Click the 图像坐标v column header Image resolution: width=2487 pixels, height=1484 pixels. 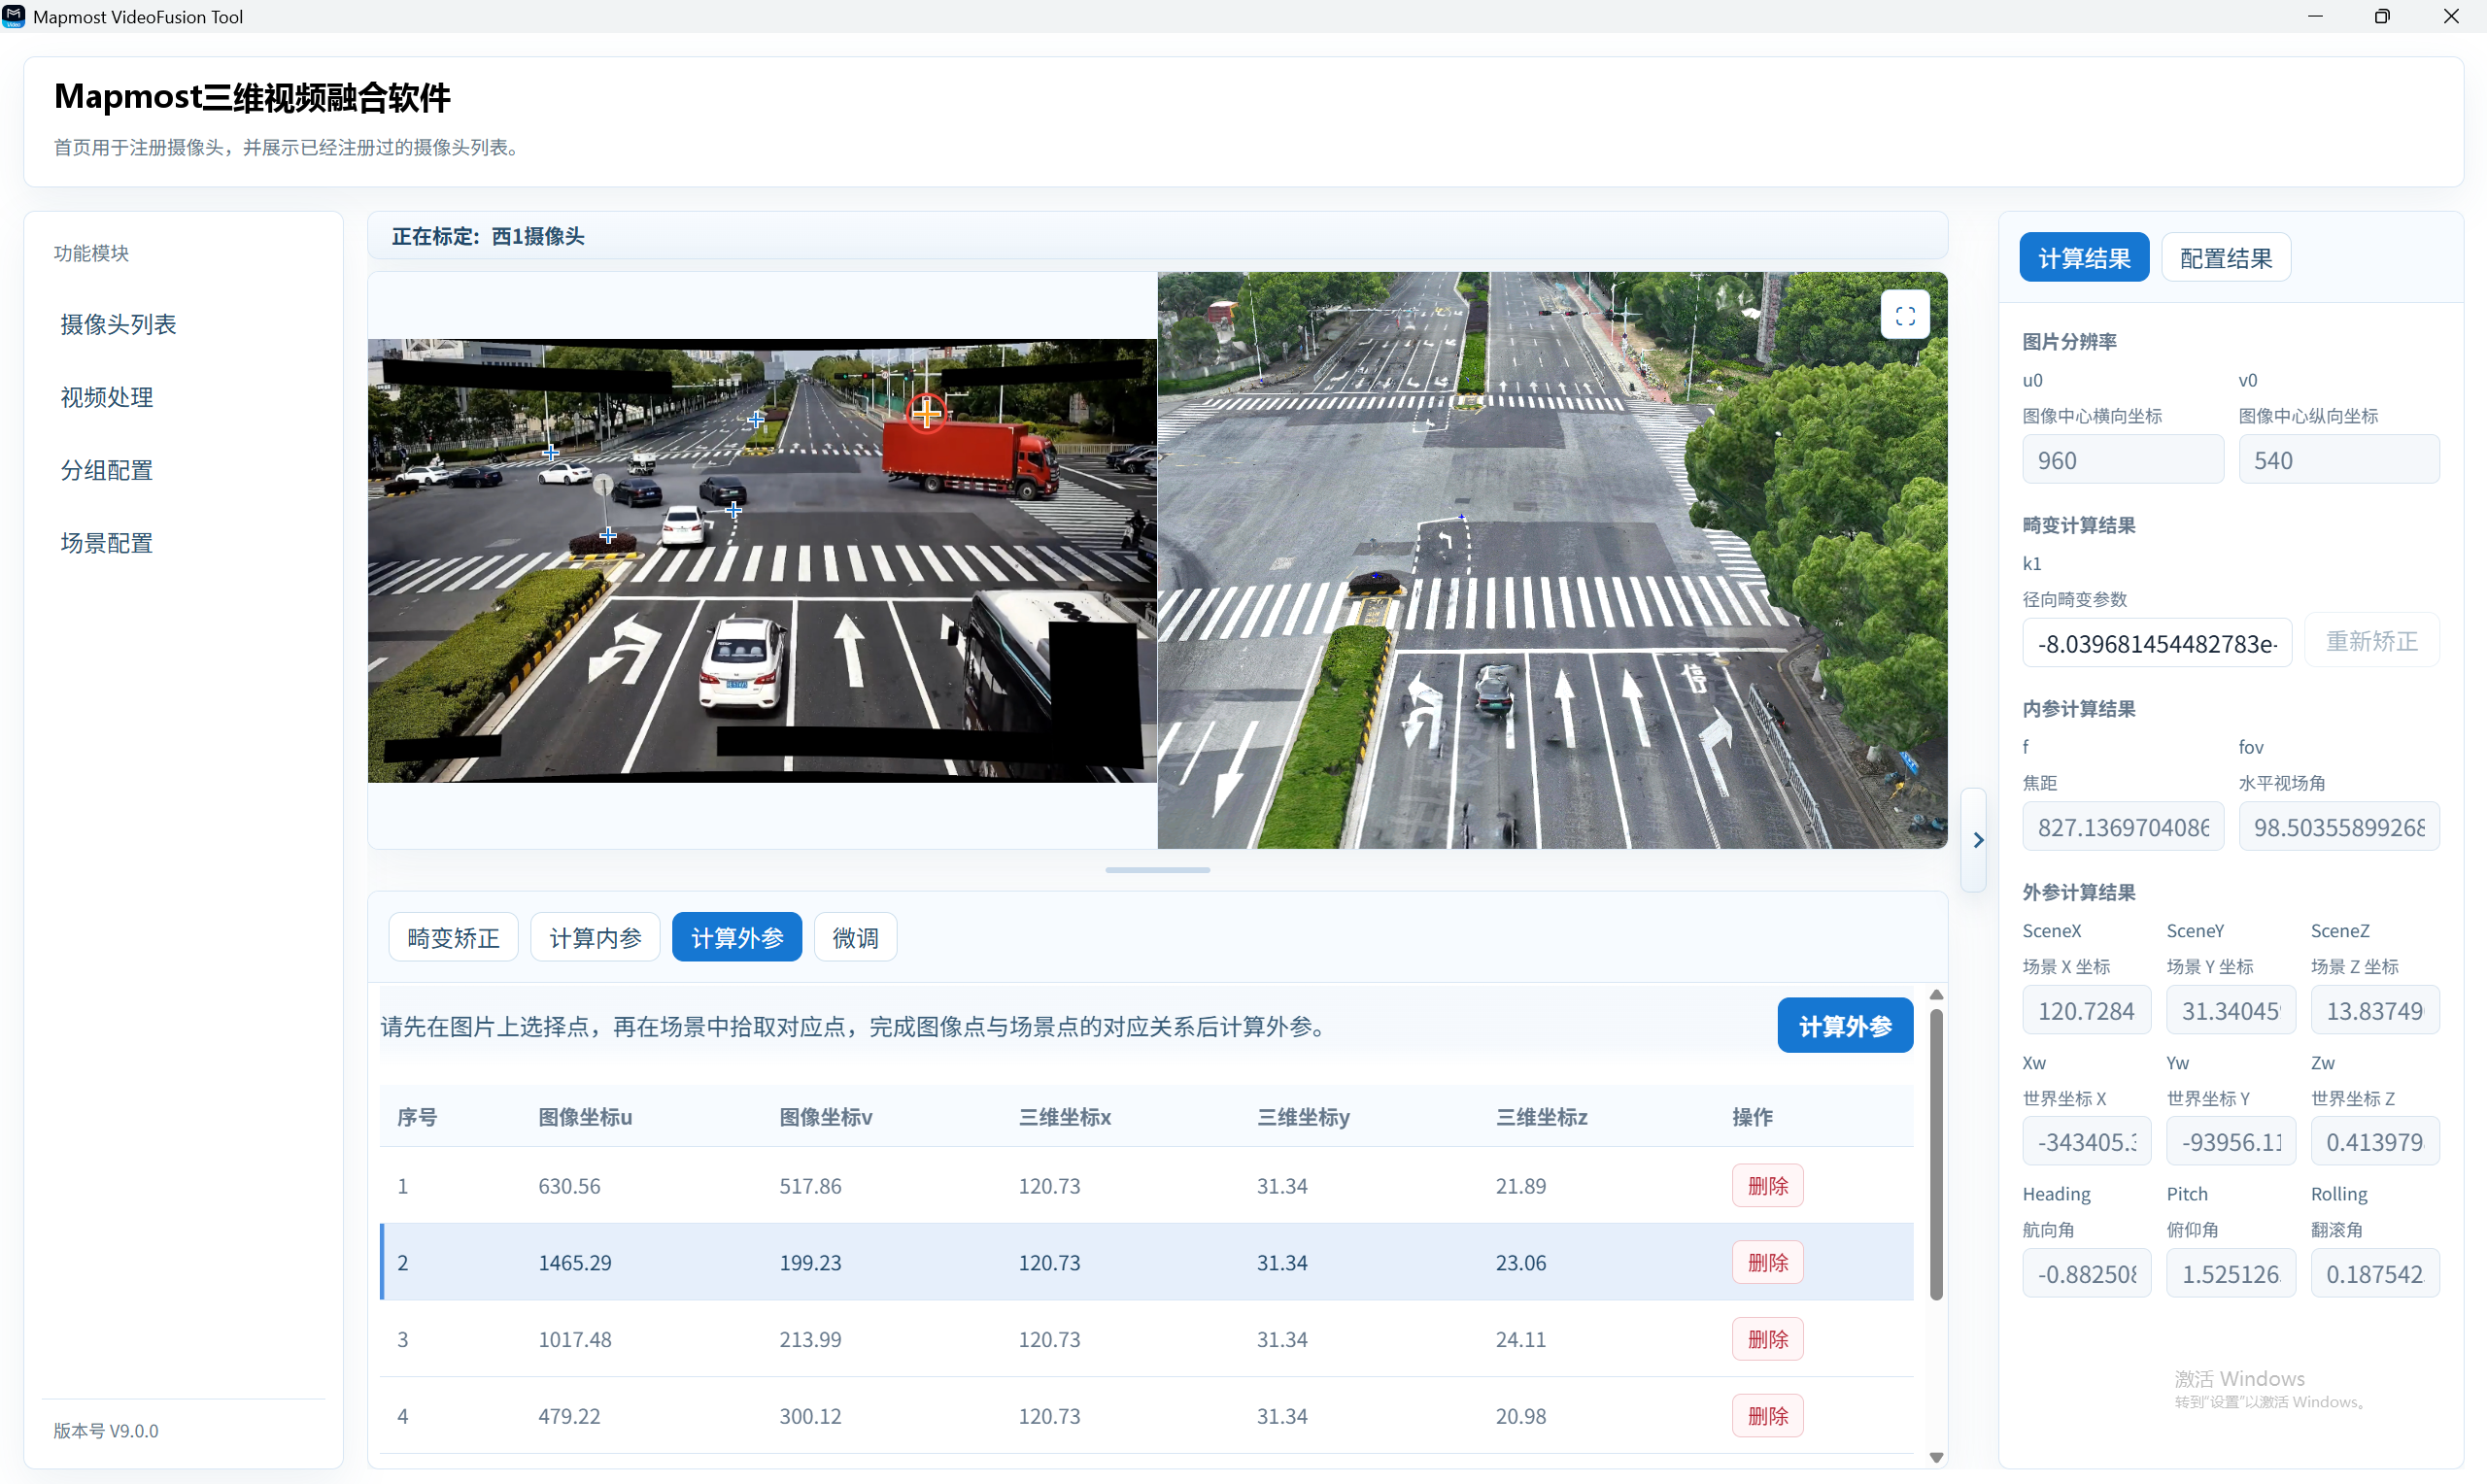tap(826, 1117)
